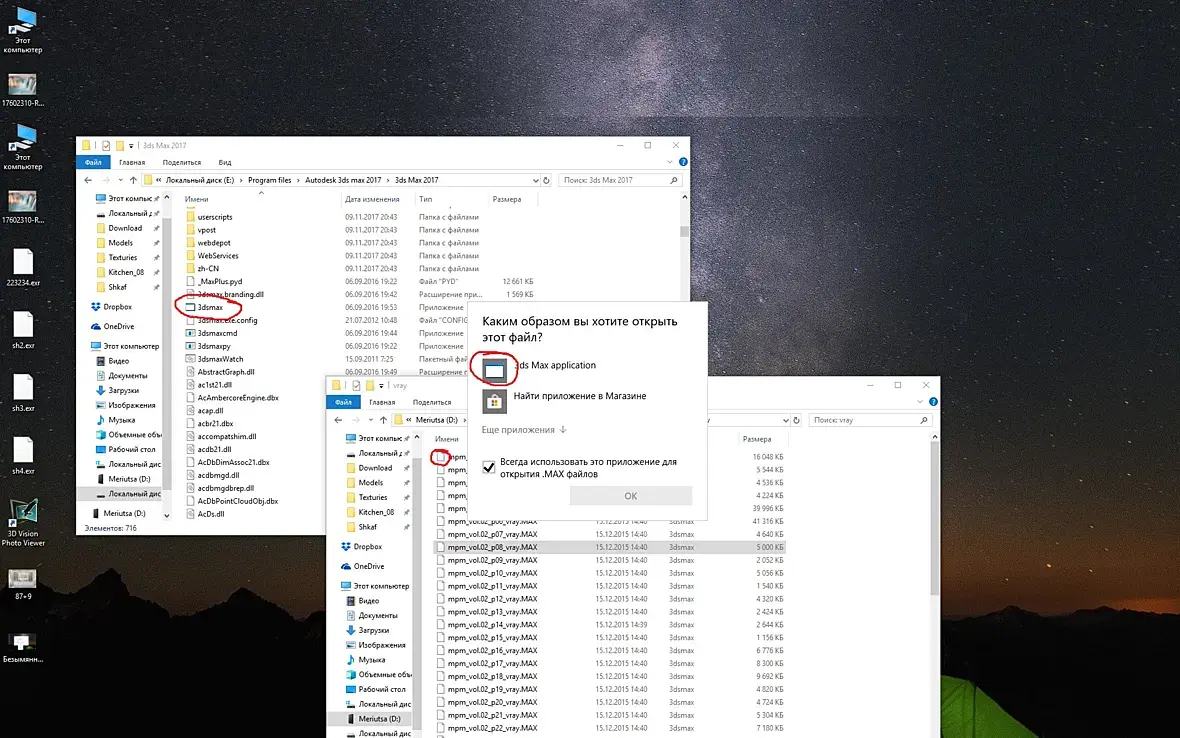Open address bar dropdown in 3ds Max 2017 window
1180x738 pixels.
(x=535, y=181)
